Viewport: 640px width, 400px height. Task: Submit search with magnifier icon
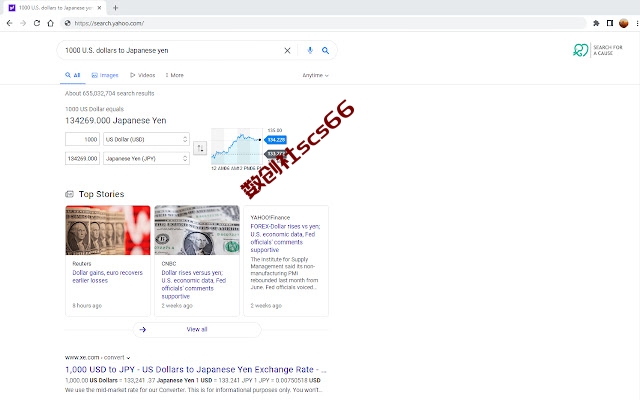(325, 51)
